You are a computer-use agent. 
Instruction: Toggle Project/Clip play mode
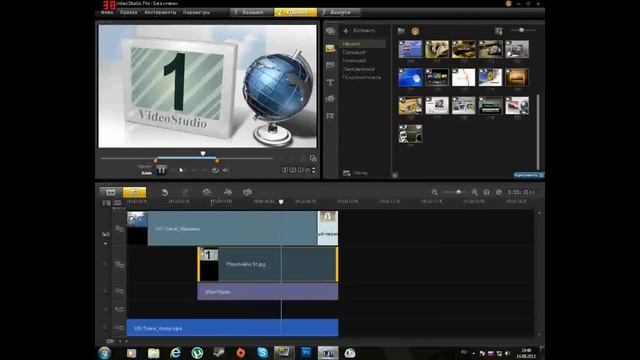146,170
